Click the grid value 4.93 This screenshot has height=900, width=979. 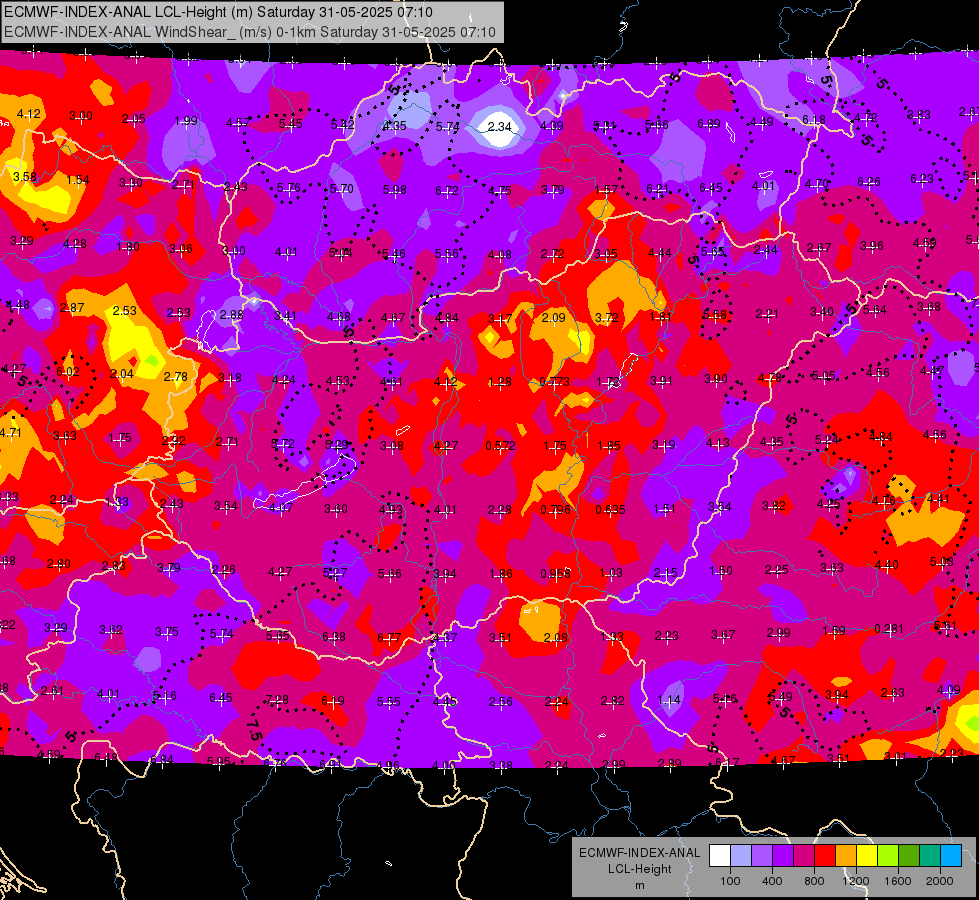tap(391, 509)
